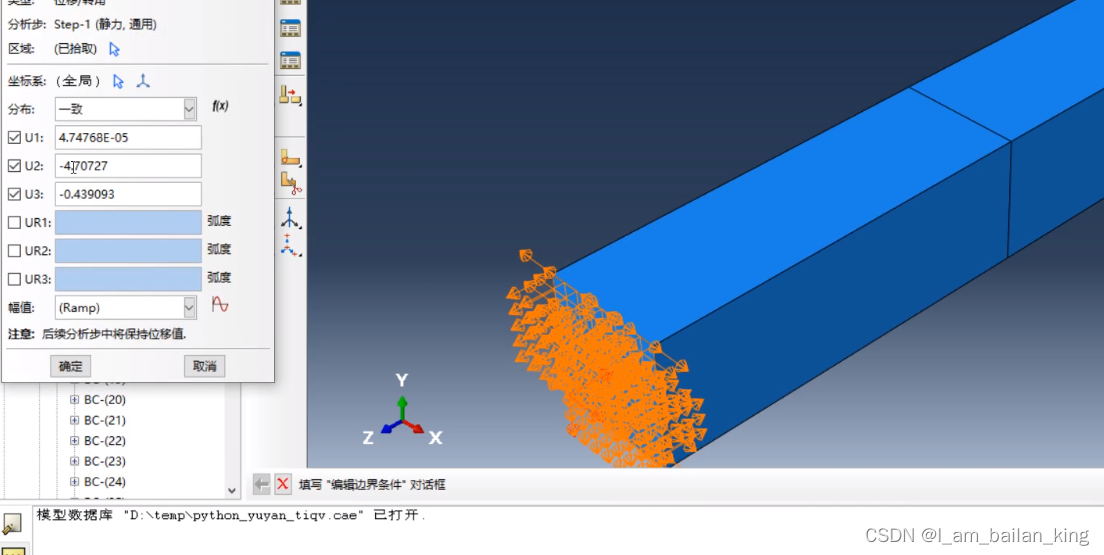Enable the UR1 rotation checkbox
Screen dimensions: 1104x555
(x=14, y=223)
